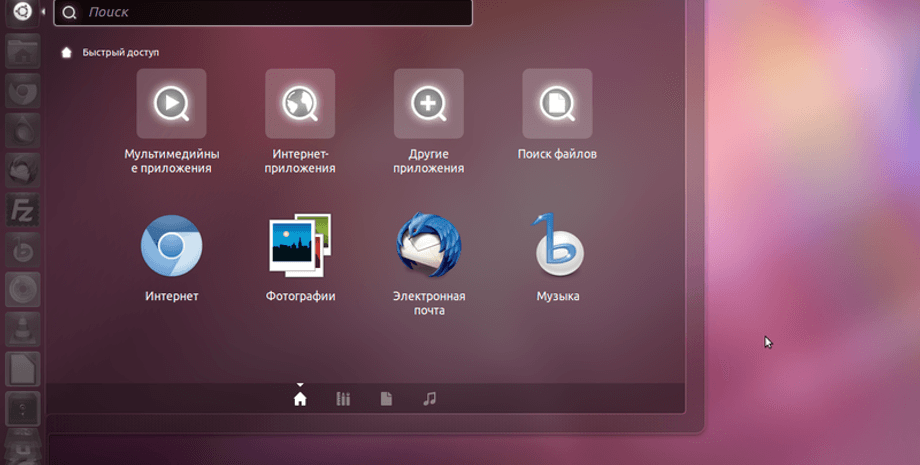This screenshot has height=465, width=920.
Task: Click the arrow beside the Ubuntu logo
Action: (43, 12)
